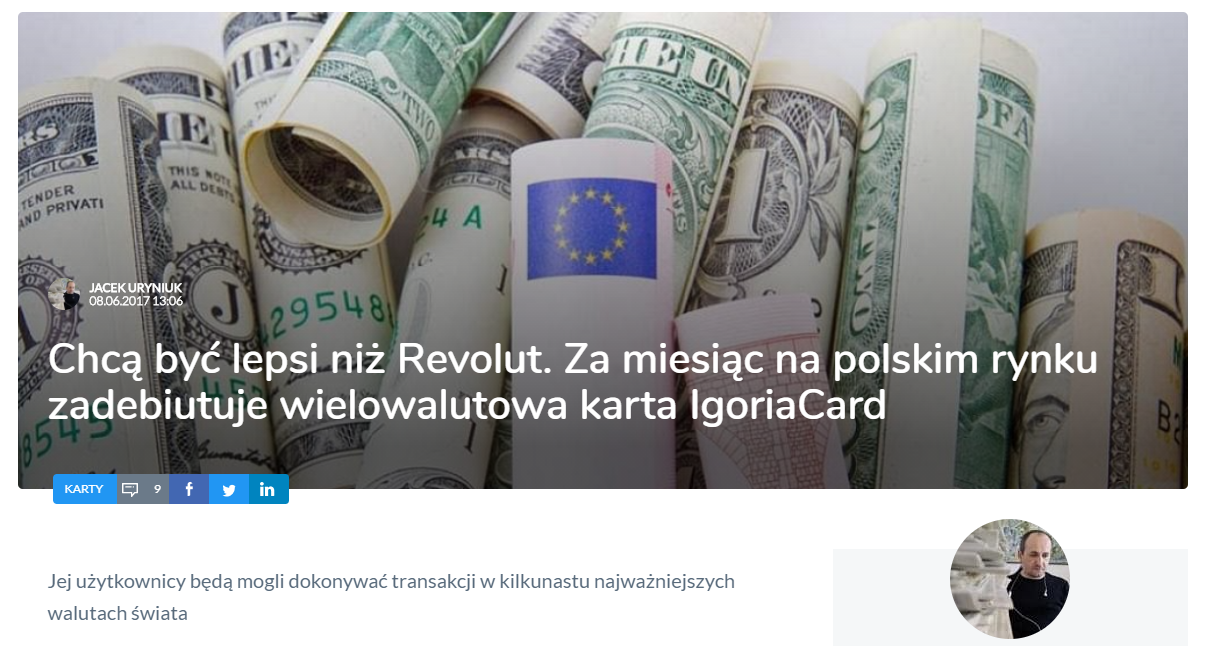This screenshot has width=1206, height=646.
Task: Click headline line starting 'zadebiutuje wielowalutowa'
Action: pyautogui.click(x=467, y=407)
